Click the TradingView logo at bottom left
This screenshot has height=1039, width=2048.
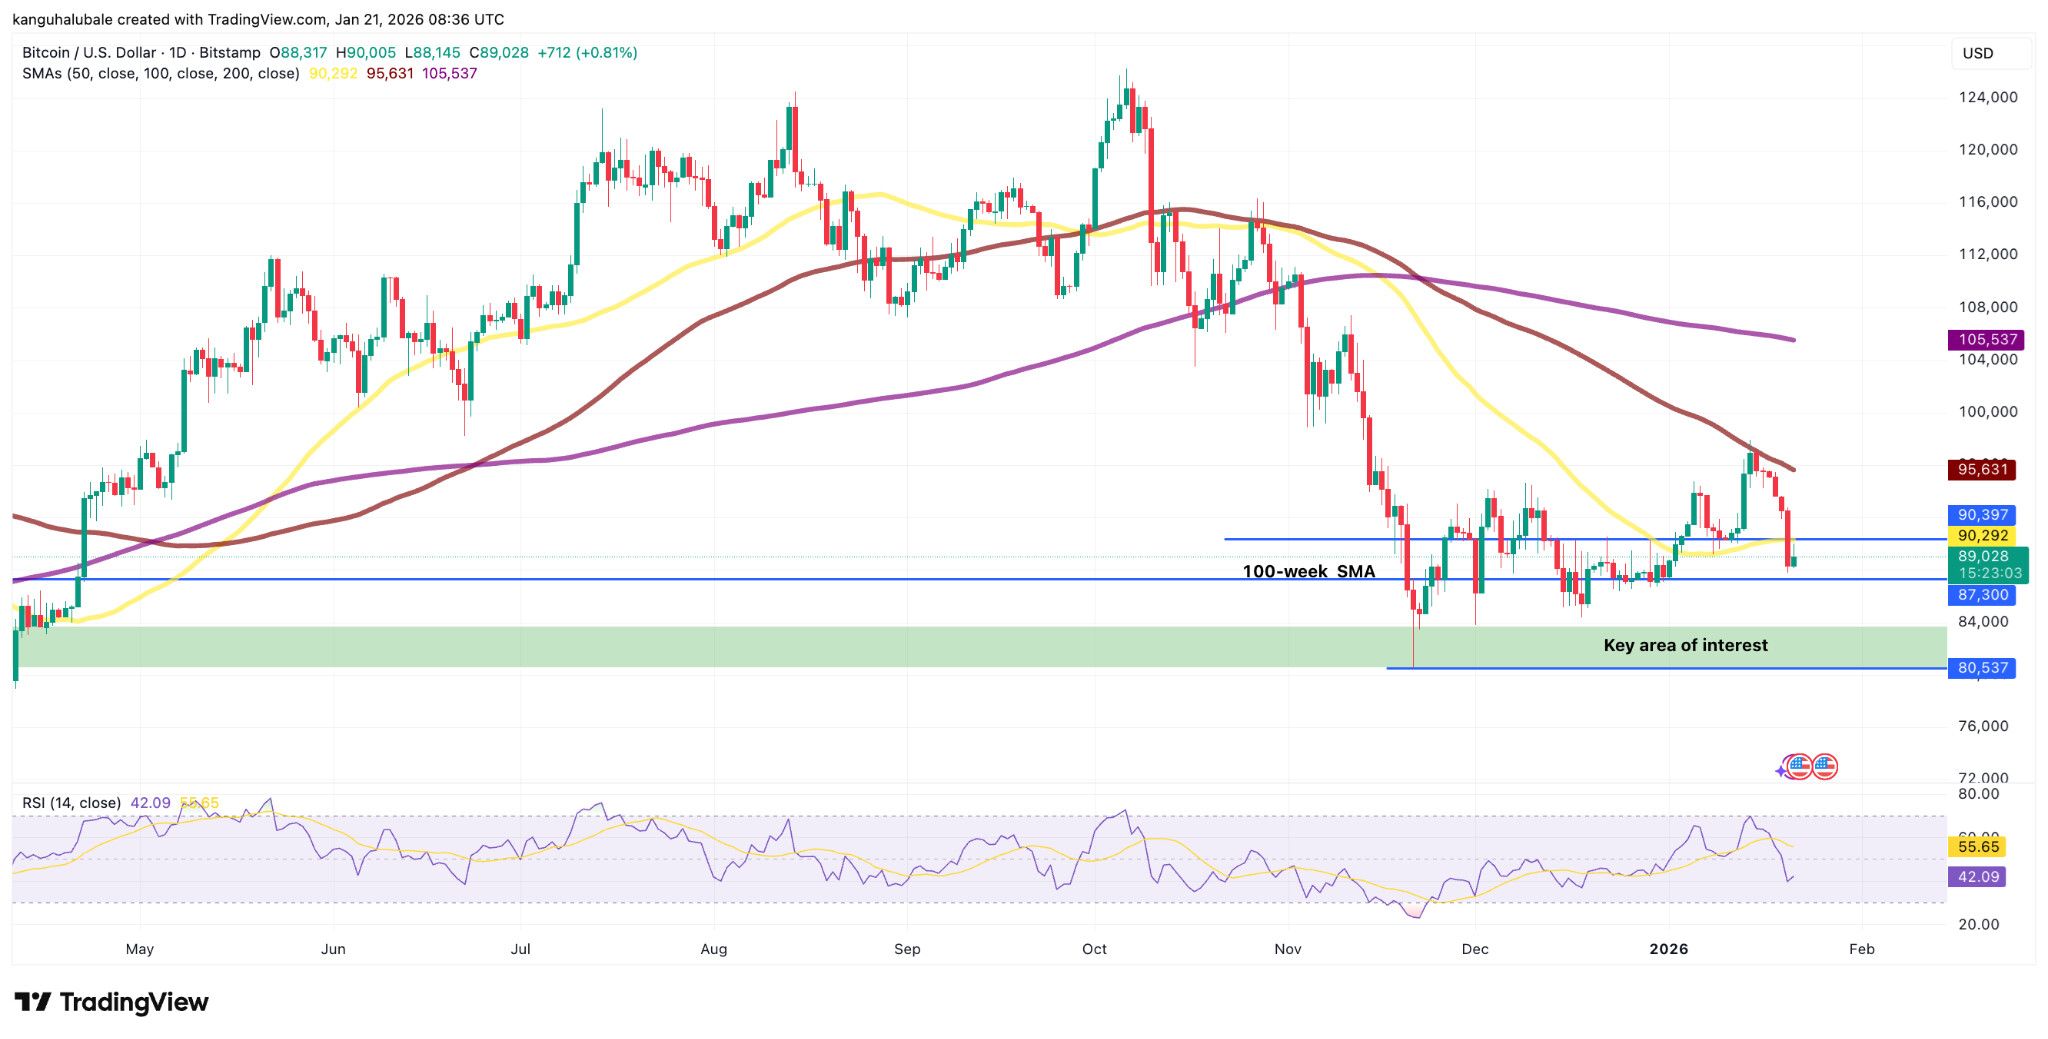pos(111,1002)
